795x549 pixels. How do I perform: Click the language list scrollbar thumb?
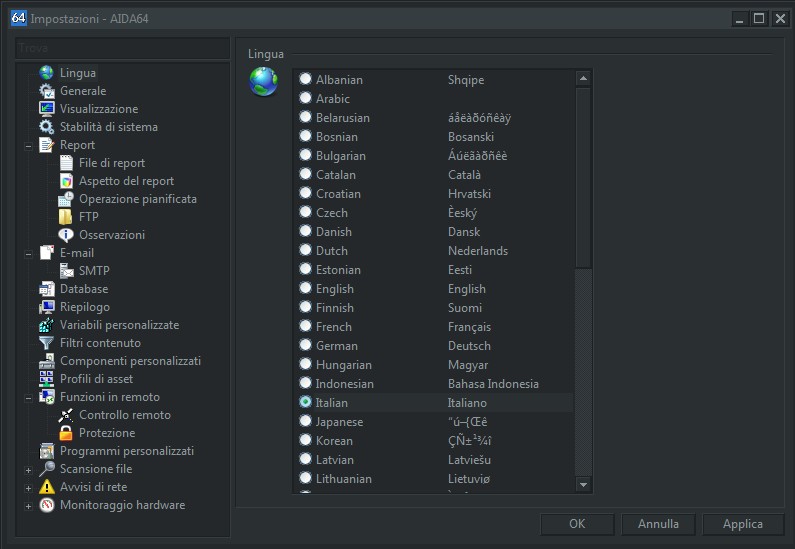click(x=583, y=178)
